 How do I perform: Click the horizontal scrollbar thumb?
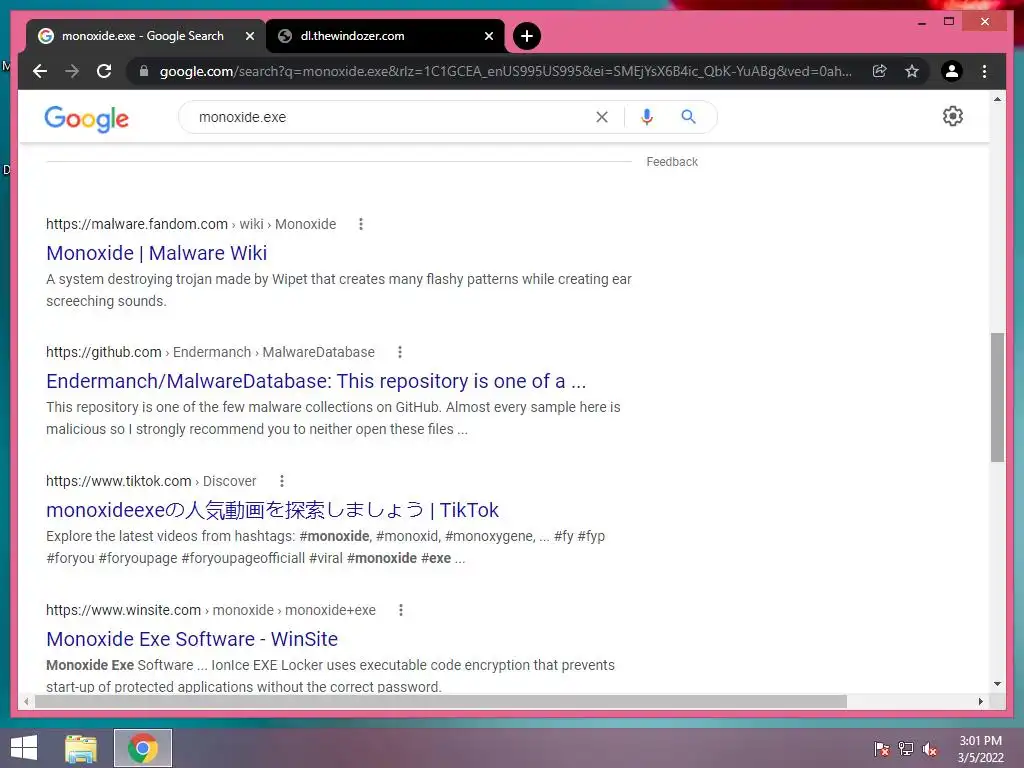[441, 701]
